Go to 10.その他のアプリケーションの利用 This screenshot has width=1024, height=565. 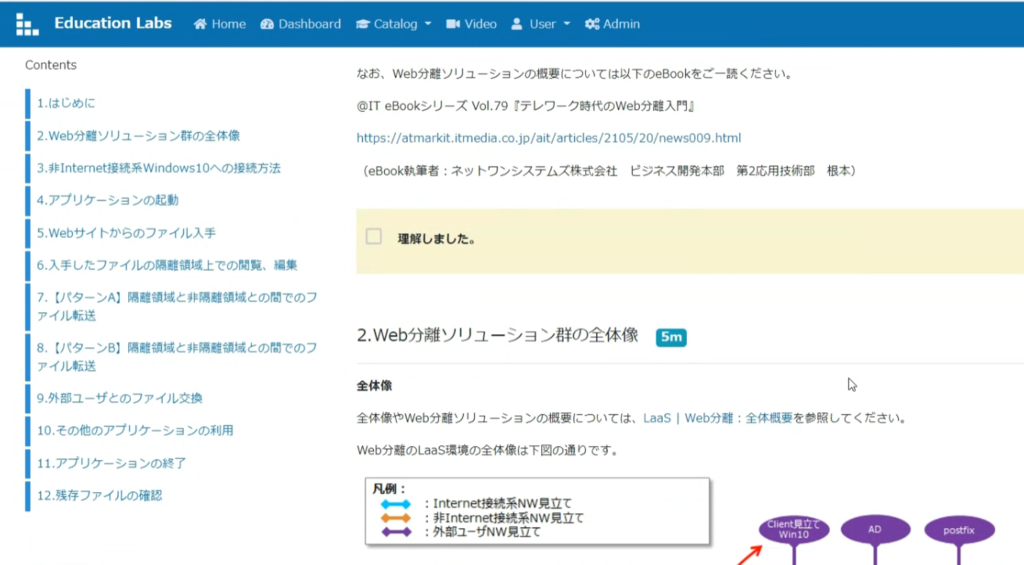pyautogui.click(x=135, y=430)
